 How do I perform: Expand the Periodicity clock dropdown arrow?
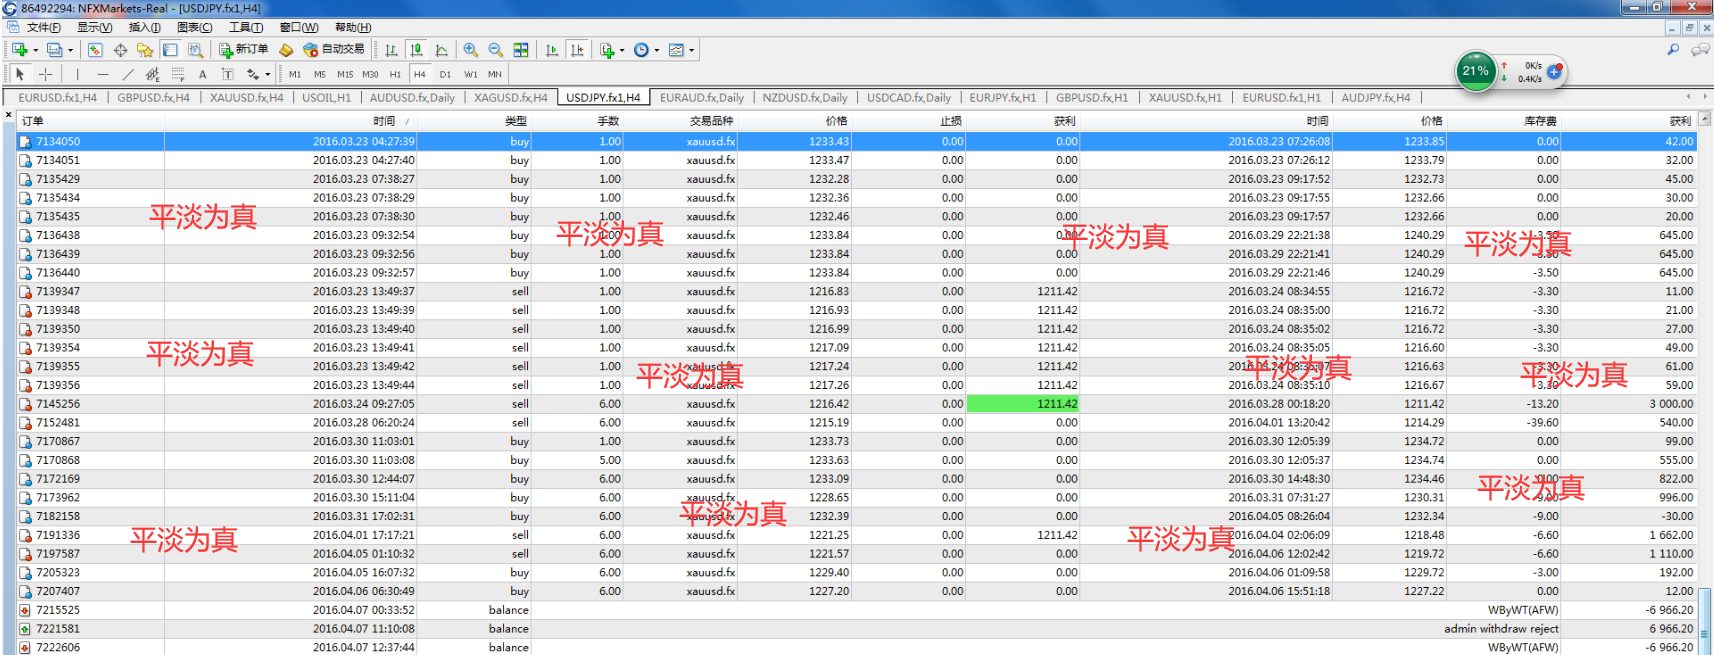(657, 50)
